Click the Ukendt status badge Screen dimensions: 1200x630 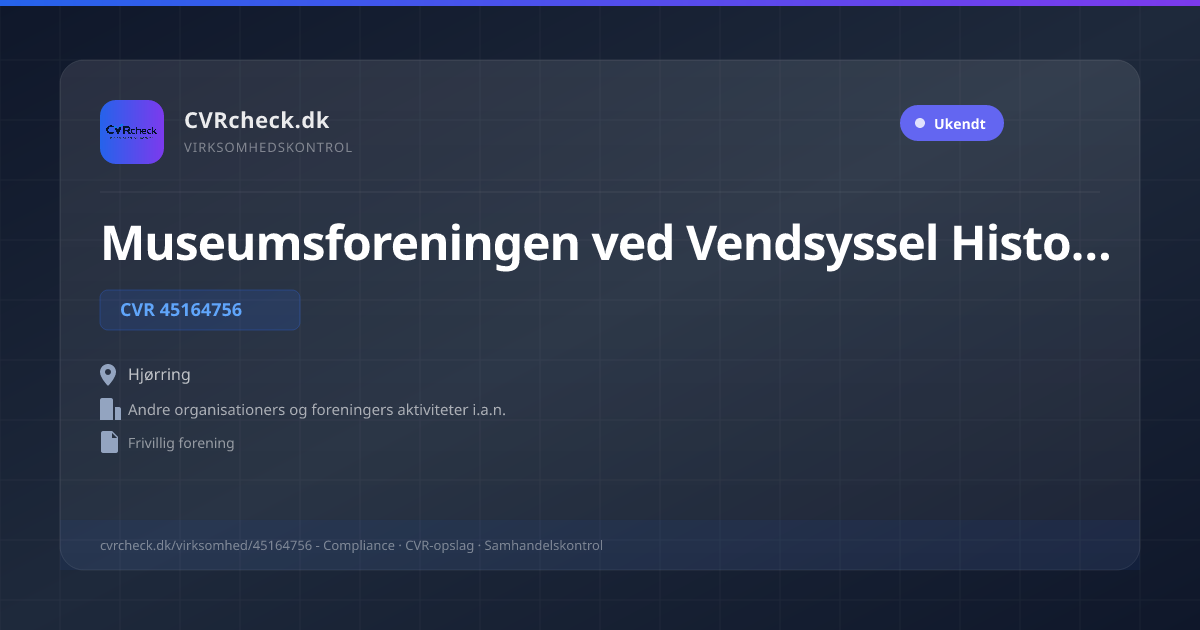pos(951,124)
